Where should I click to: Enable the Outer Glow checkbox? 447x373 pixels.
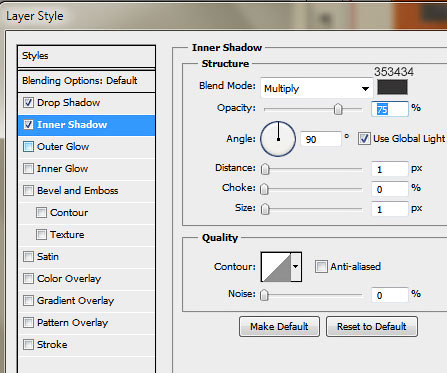point(28,146)
